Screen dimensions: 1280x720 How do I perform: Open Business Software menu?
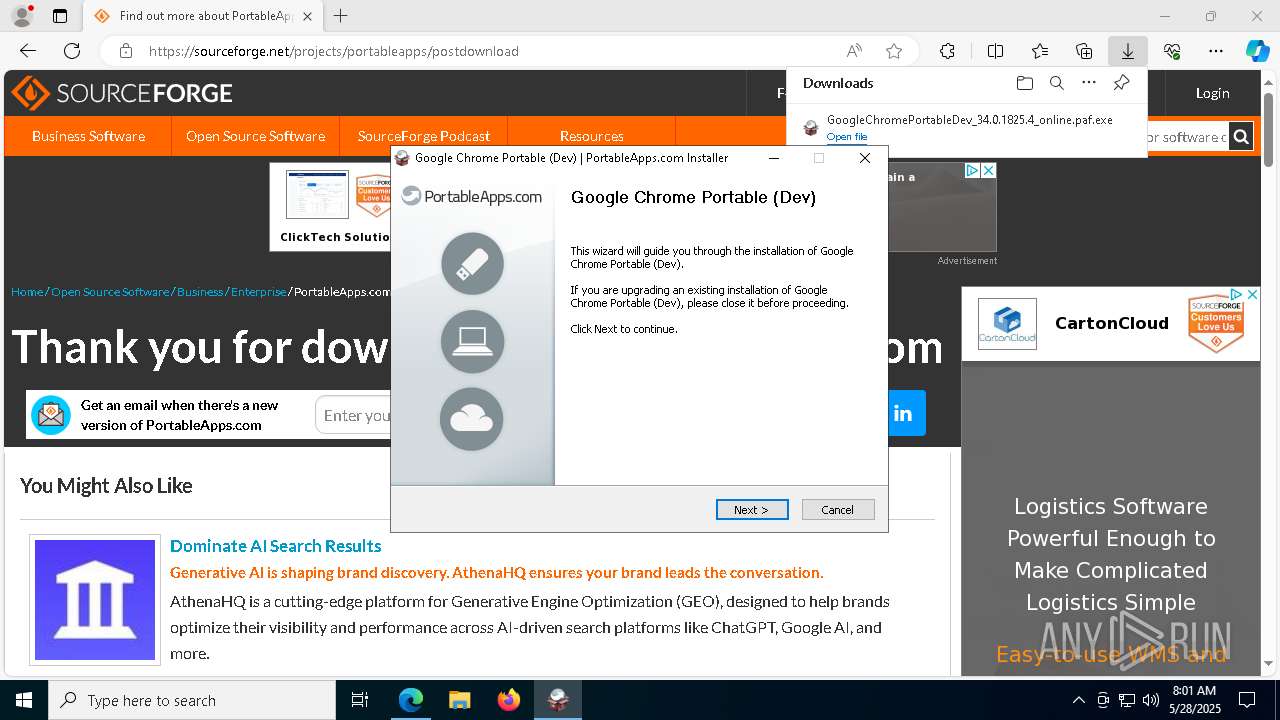click(x=88, y=136)
